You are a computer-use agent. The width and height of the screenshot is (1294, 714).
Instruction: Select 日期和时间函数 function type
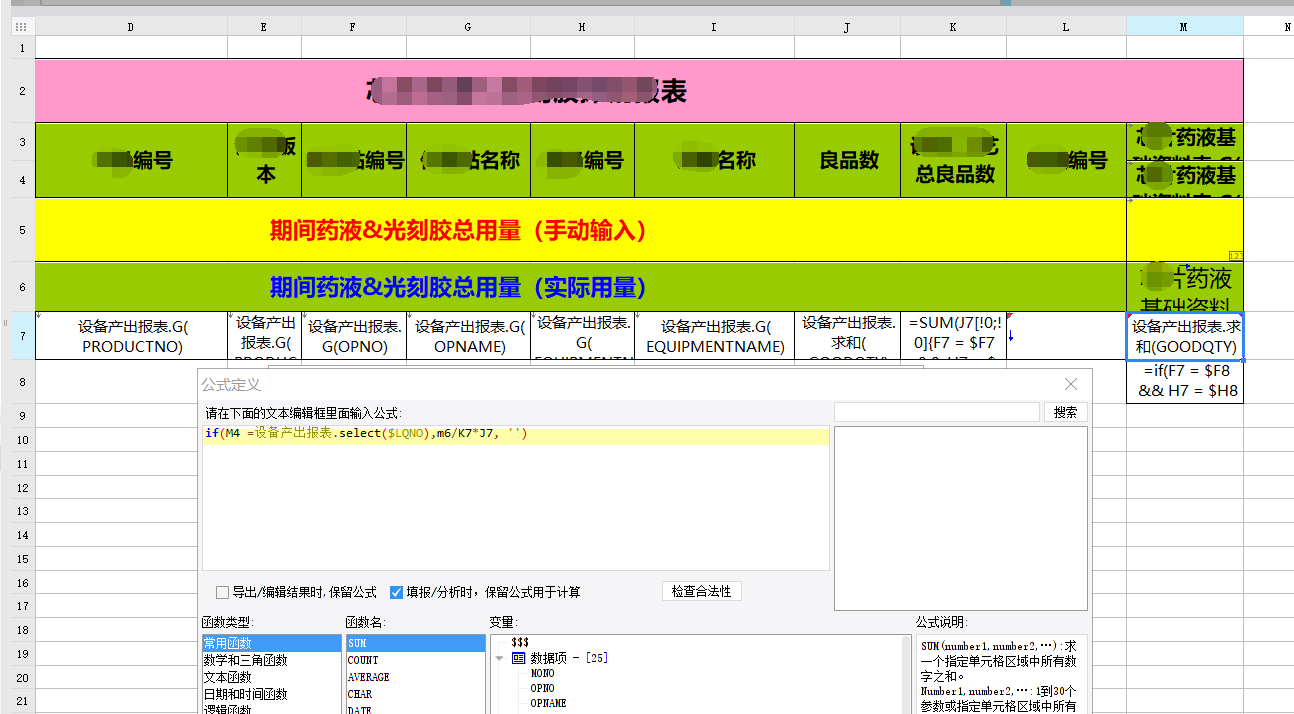(x=245, y=694)
